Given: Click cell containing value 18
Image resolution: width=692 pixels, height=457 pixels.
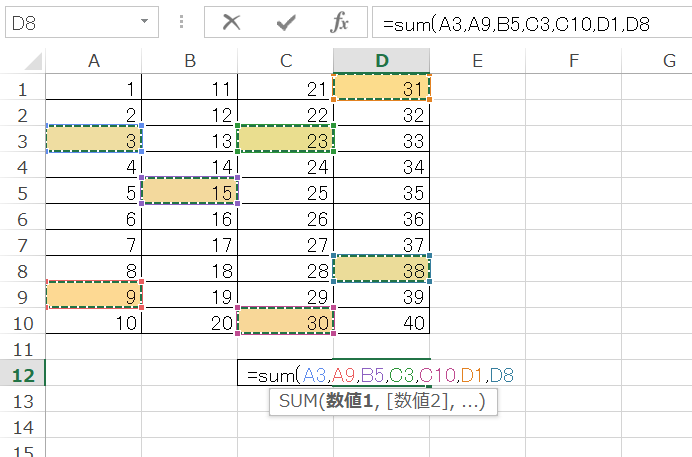Looking at the screenshot, I should tap(190, 269).
